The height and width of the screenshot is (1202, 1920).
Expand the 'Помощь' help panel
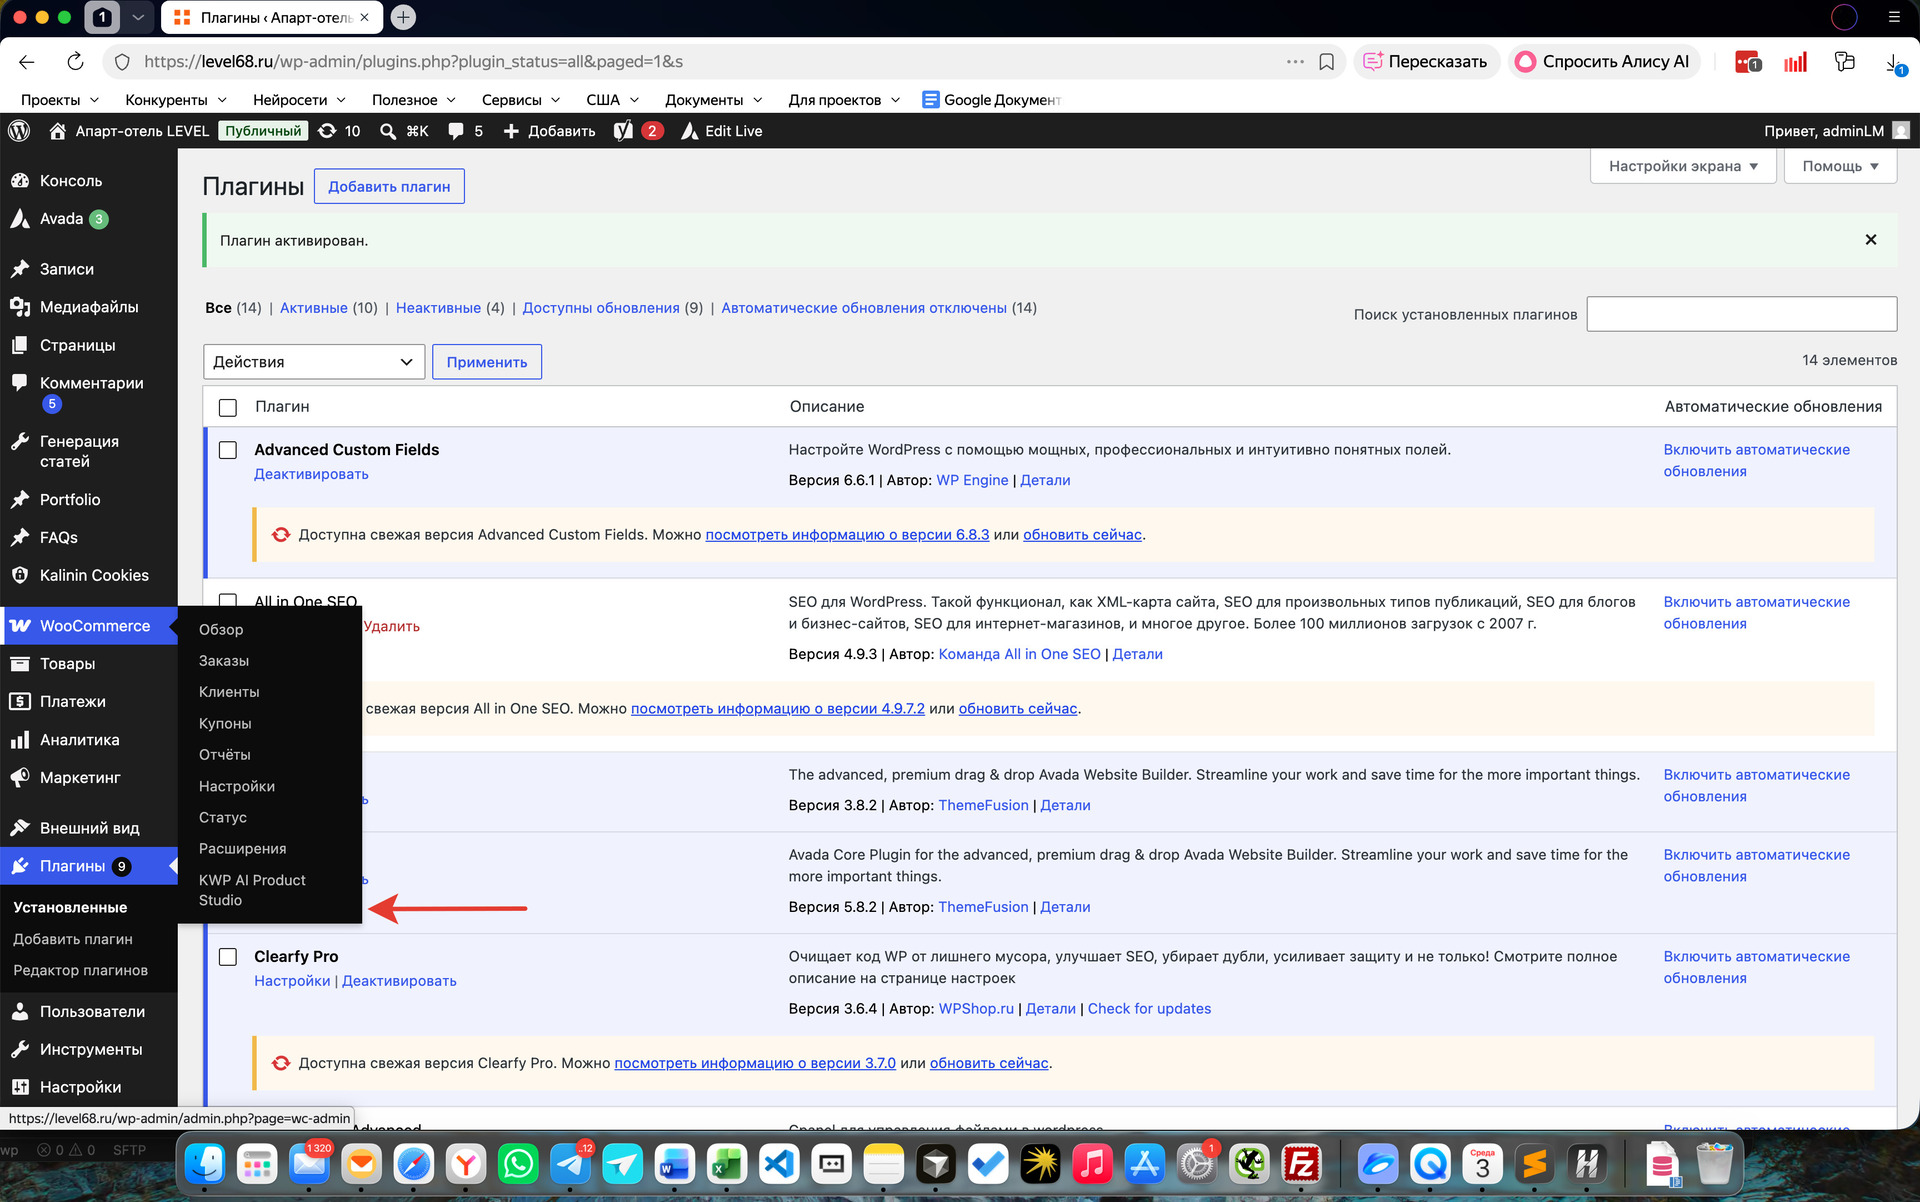(x=1840, y=166)
